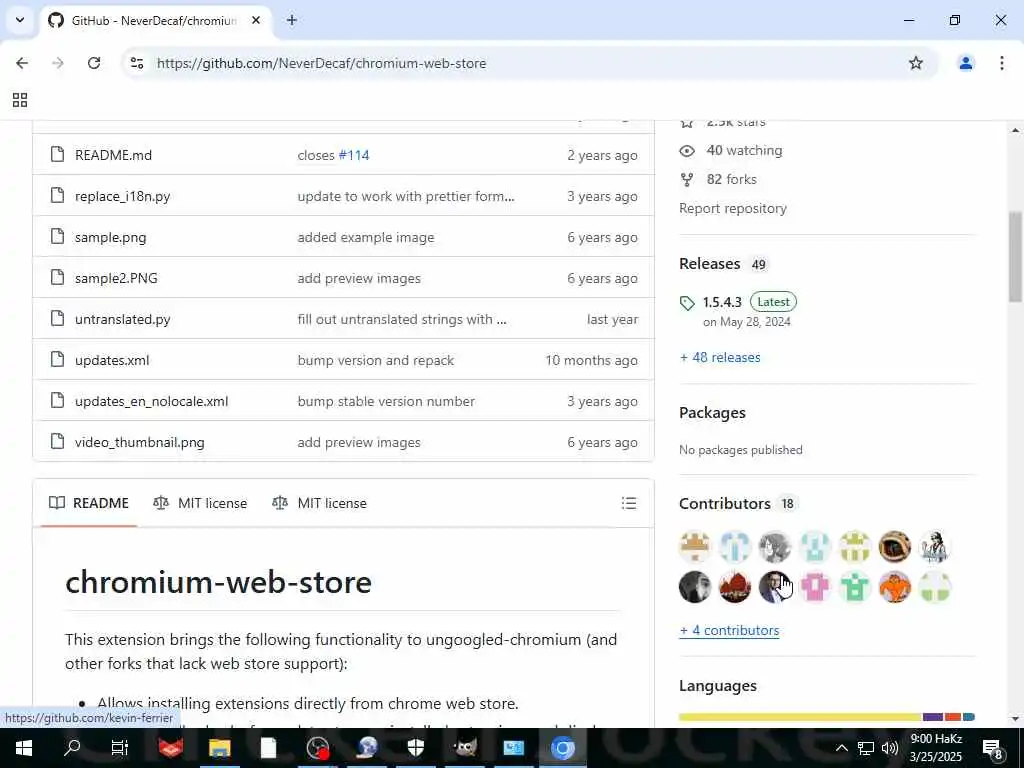Click the last contributor avatar in top row

[935, 547]
